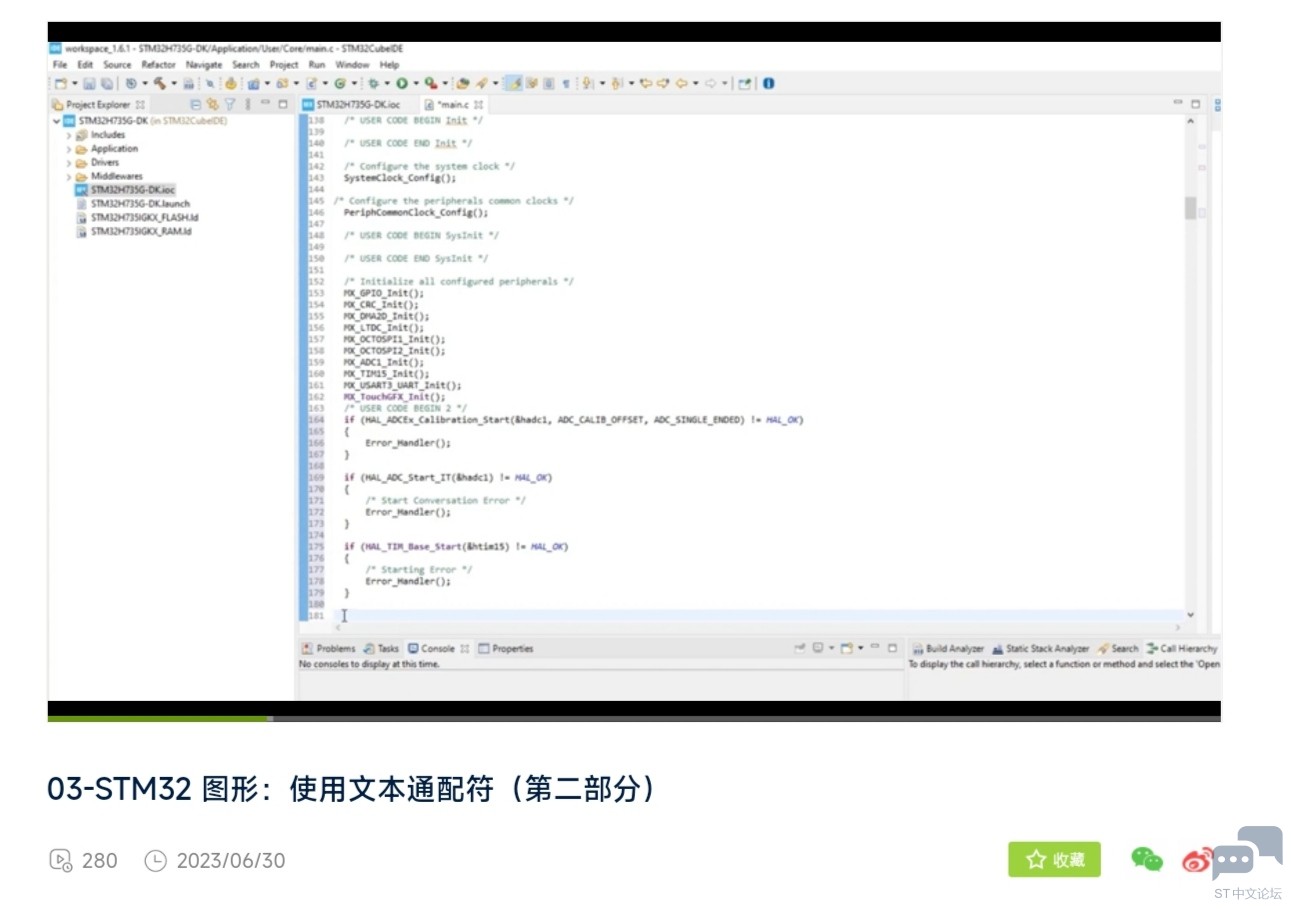The image size is (1291, 909).
Task: Click the blue information icon in toolbar
Action: tap(768, 84)
